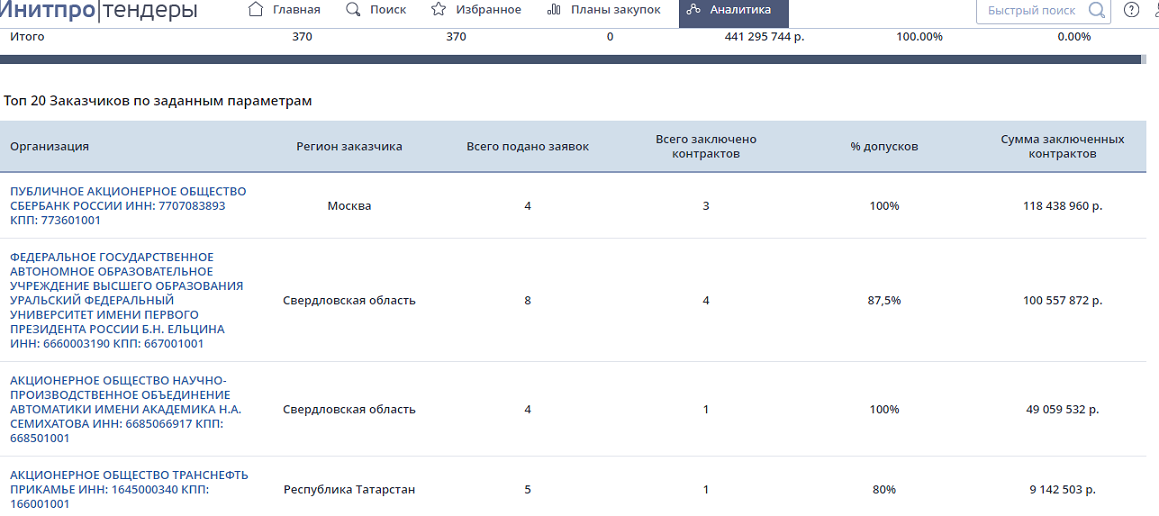Click the quick search magnifier icon
Image resolution: width=1159 pixels, height=516 pixels.
(1097, 10)
